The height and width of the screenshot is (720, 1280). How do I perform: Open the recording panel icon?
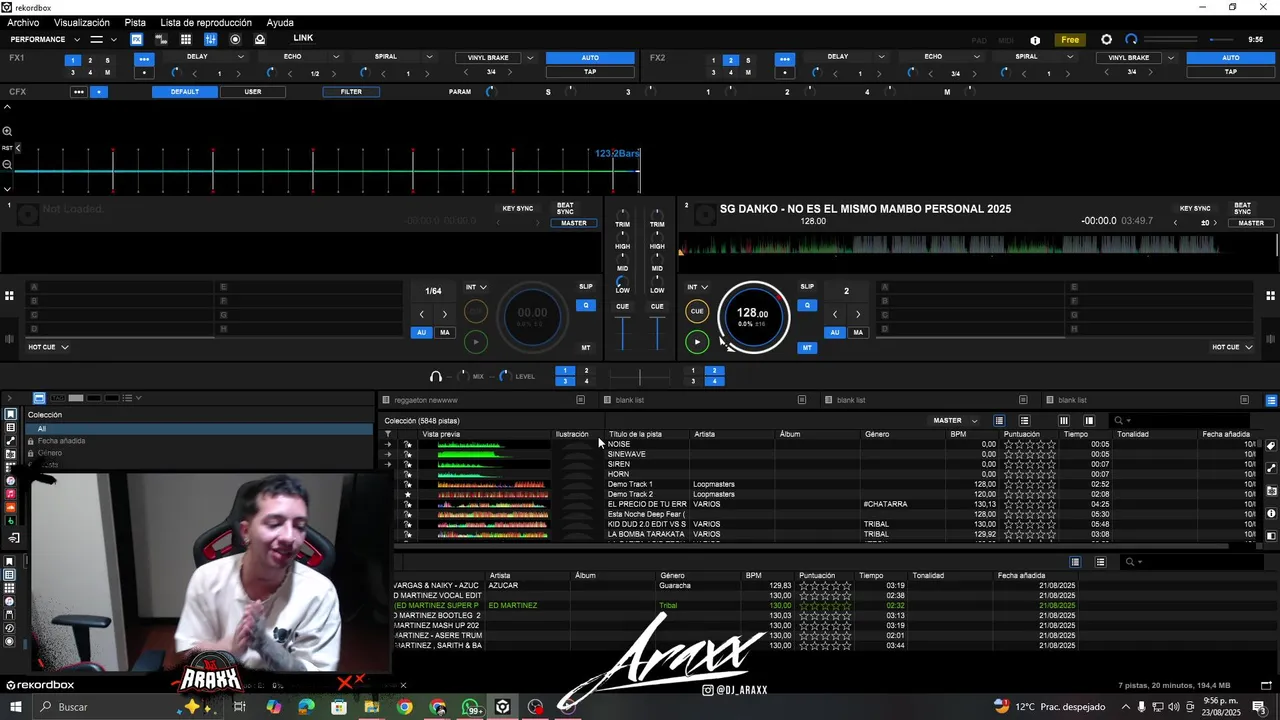(235, 39)
